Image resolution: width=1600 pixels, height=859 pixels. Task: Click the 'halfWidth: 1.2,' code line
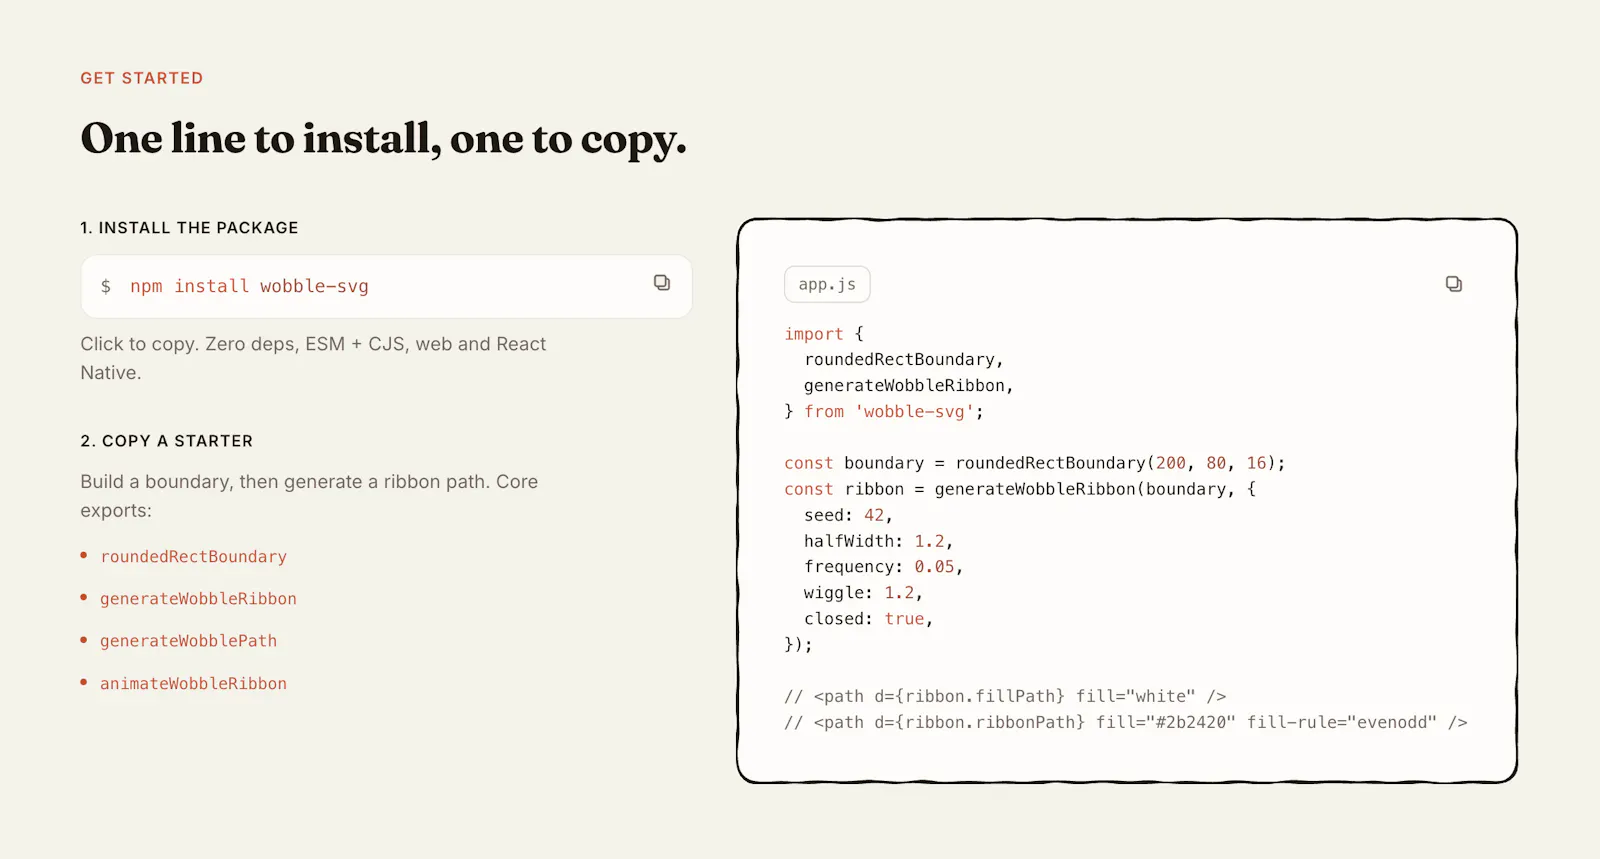click(878, 541)
